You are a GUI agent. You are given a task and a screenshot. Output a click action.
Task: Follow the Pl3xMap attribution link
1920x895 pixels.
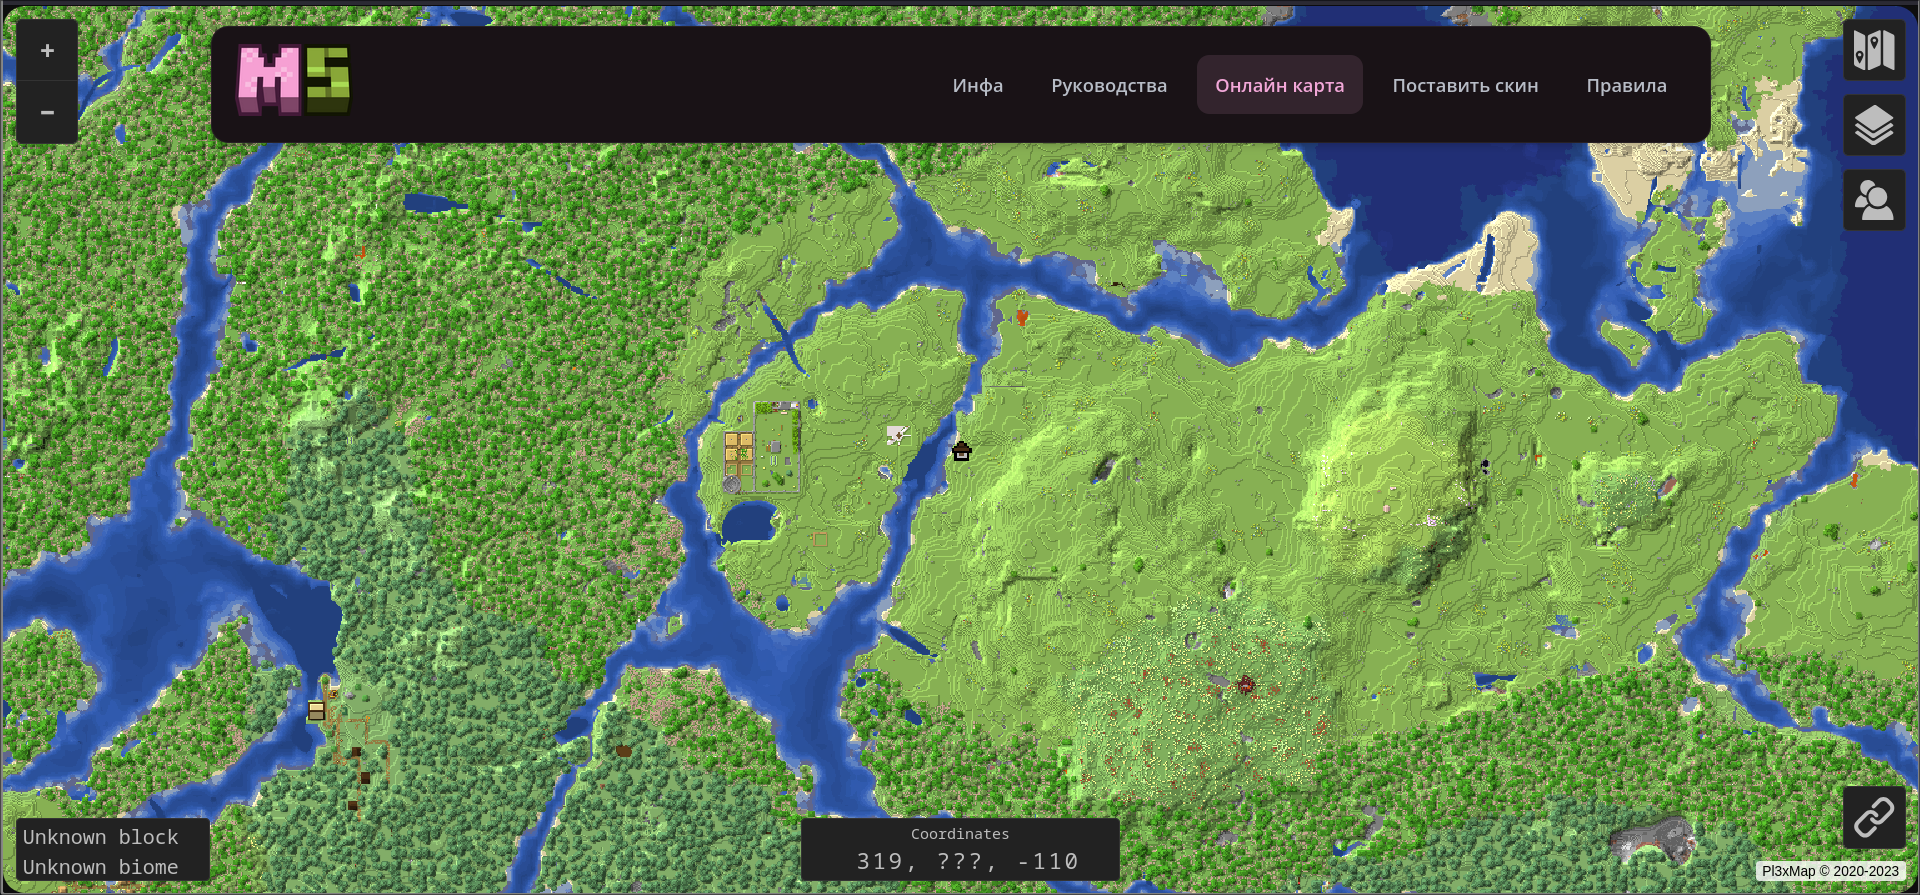click(1830, 871)
